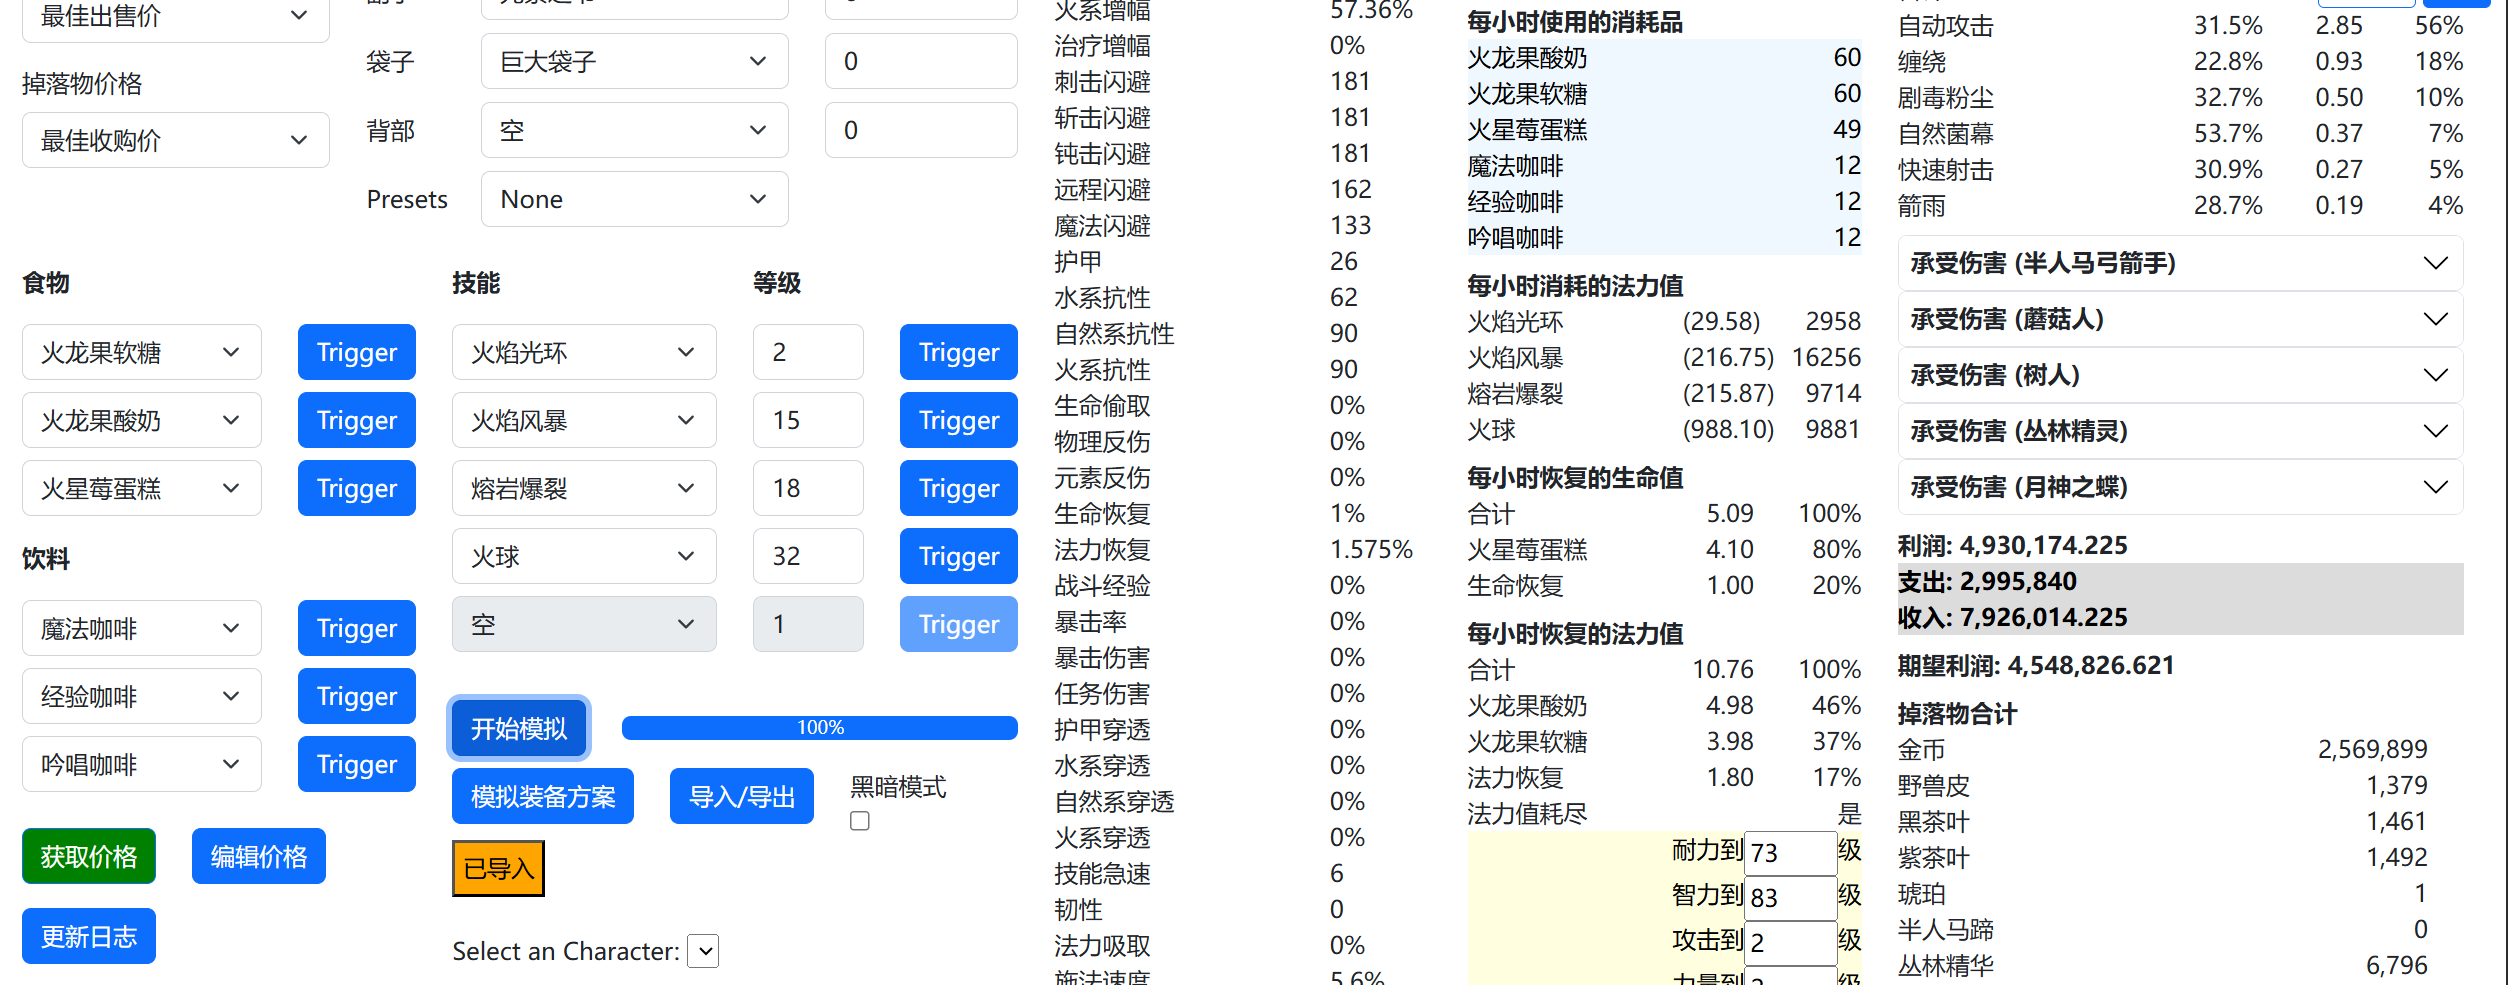Open the Presets dropdown showing None
This screenshot has width=2508, height=985.
click(x=633, y=199)
